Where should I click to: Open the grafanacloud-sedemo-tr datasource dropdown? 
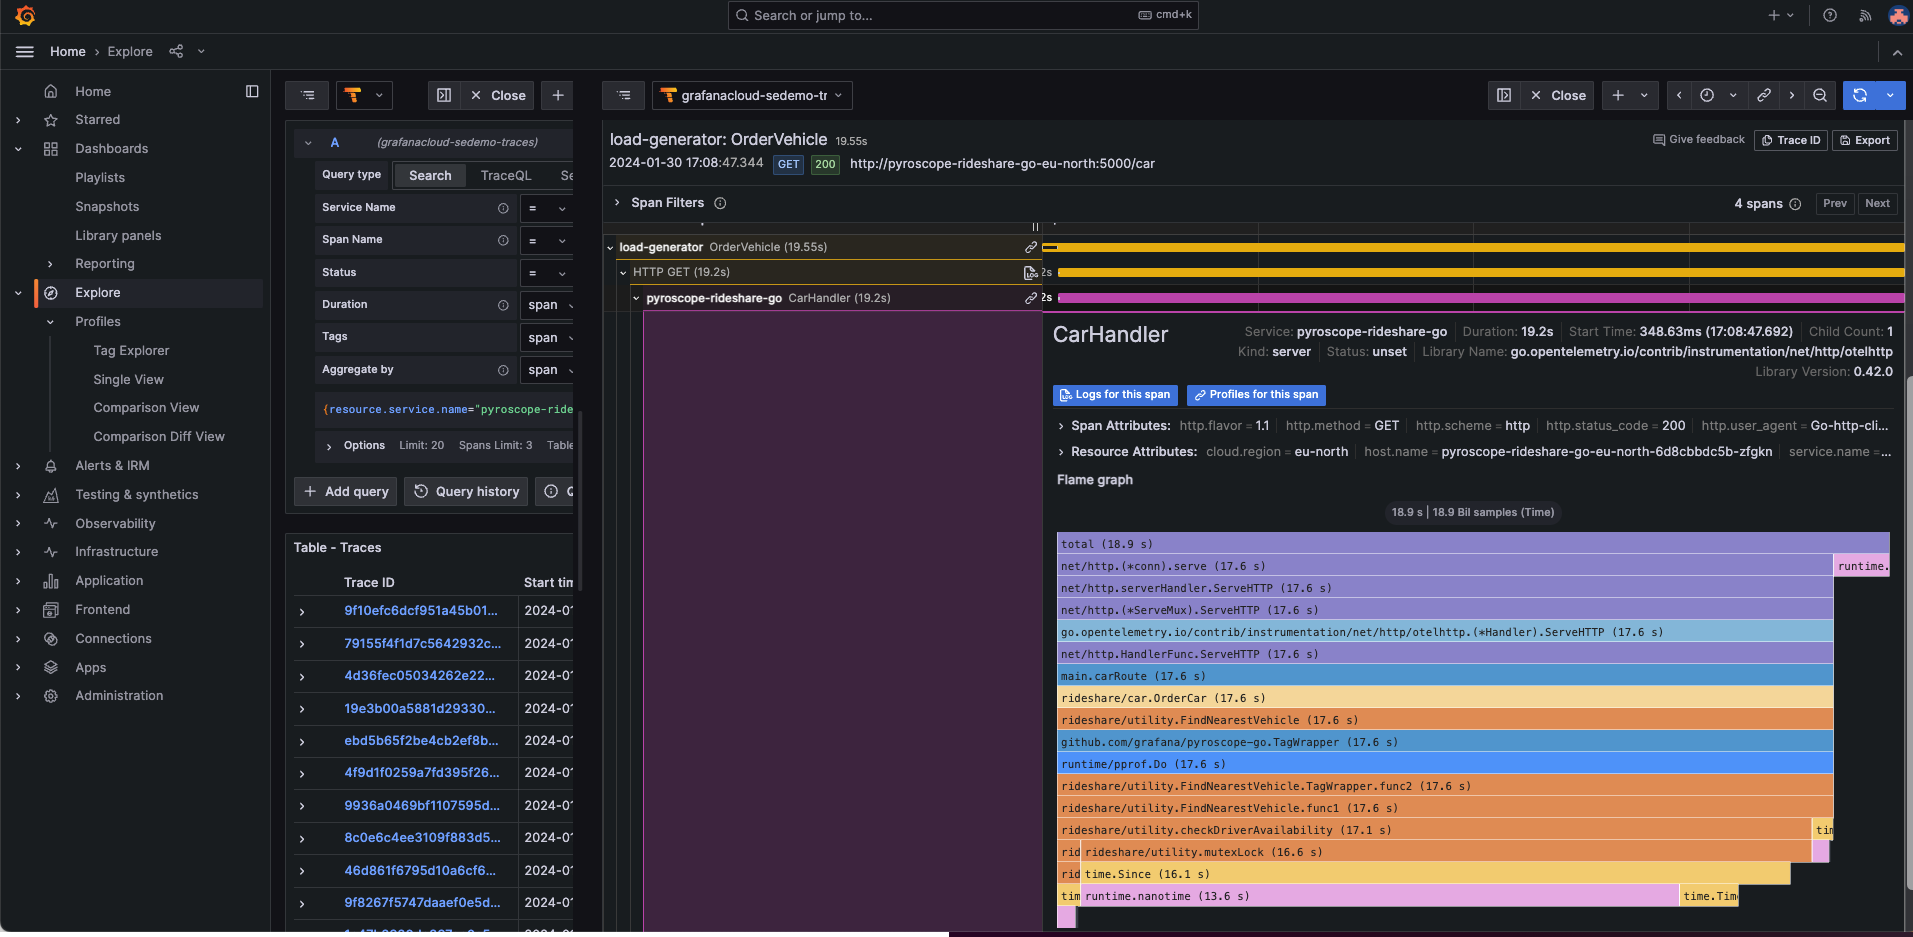point(752,95)
